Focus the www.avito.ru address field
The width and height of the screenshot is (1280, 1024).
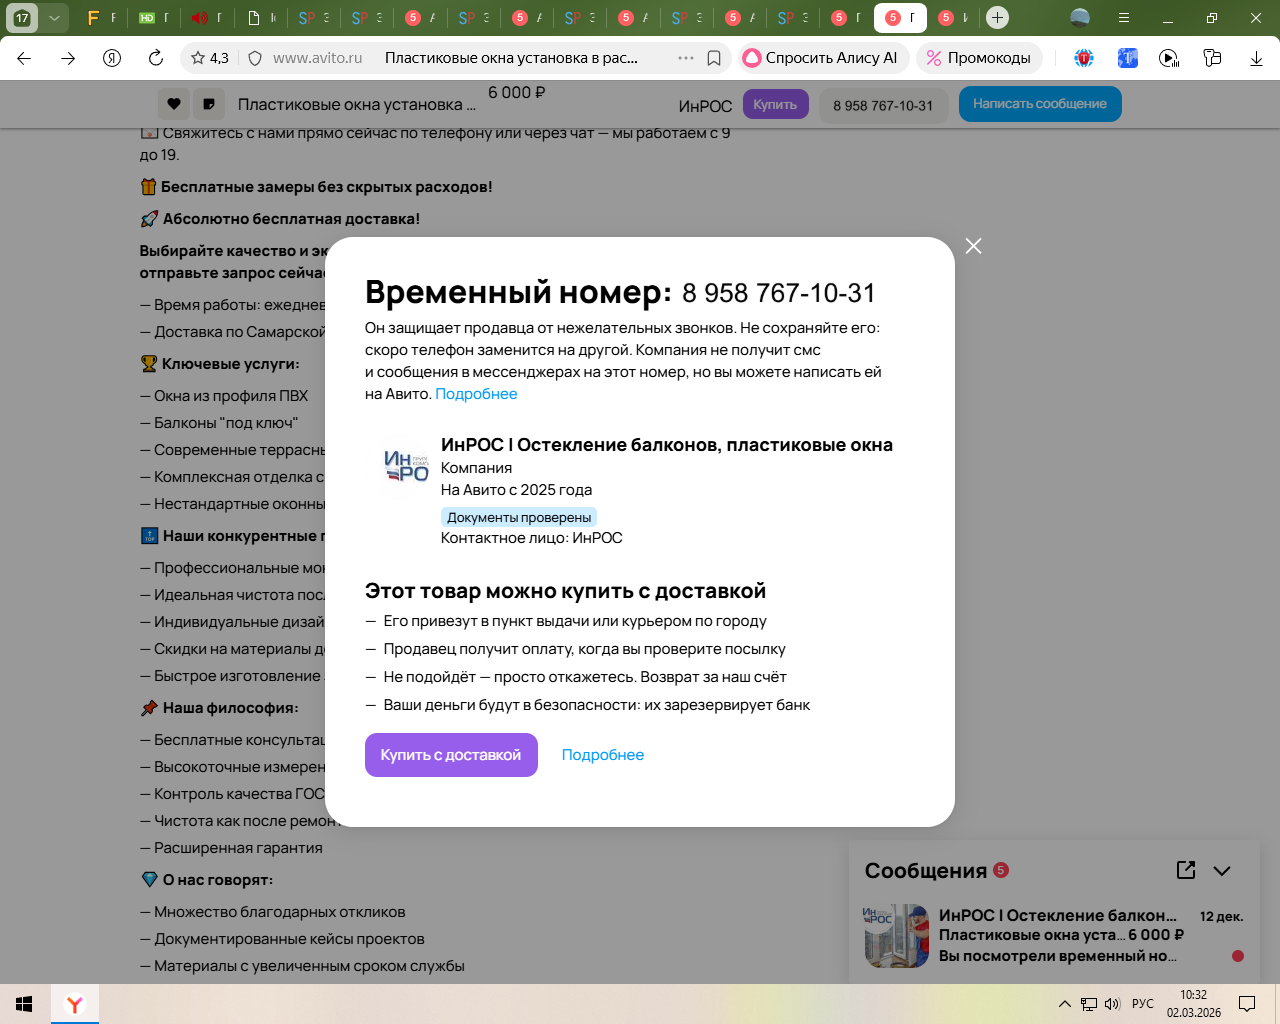tap(318, 58)
